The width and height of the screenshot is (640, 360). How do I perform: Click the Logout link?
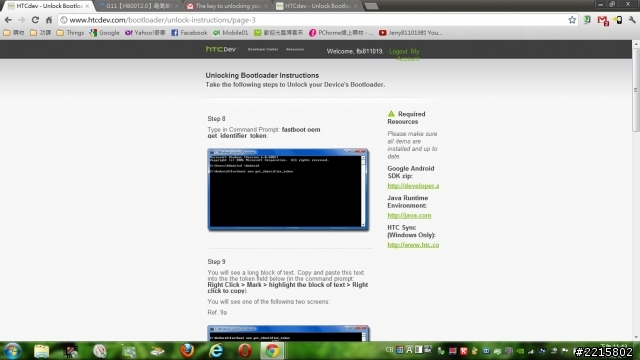pyautogui.click(x=398, y=51)
